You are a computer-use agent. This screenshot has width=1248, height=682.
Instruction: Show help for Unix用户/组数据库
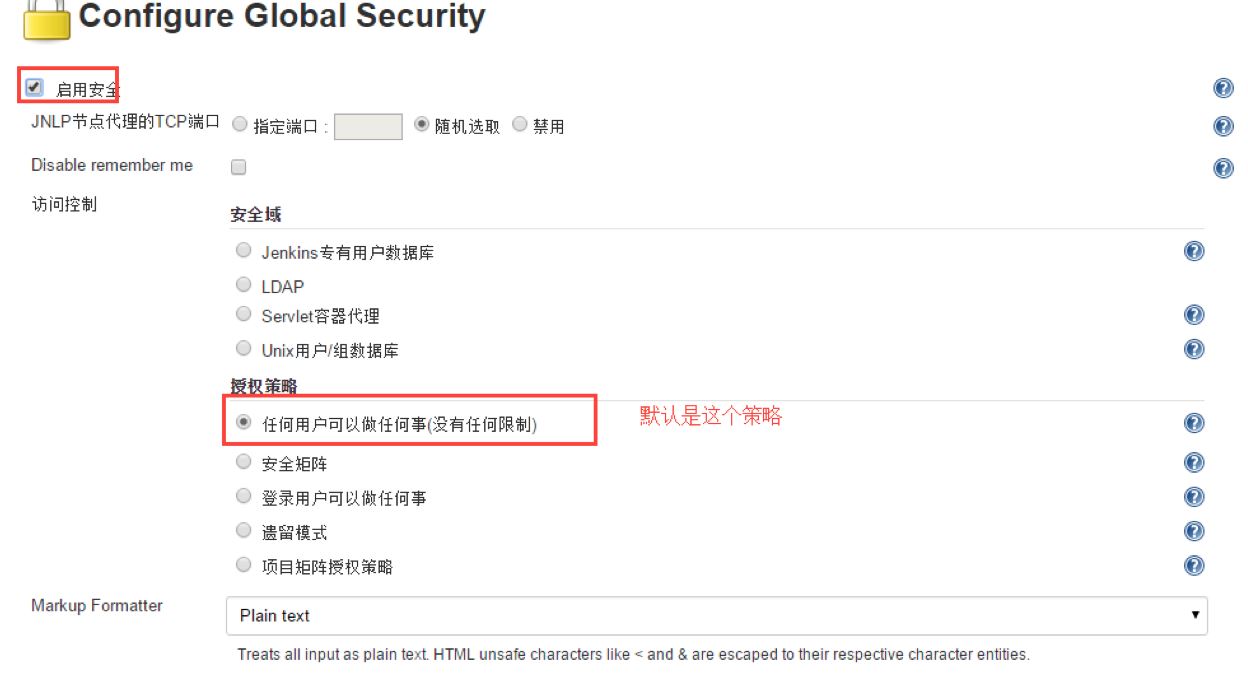1193,349
